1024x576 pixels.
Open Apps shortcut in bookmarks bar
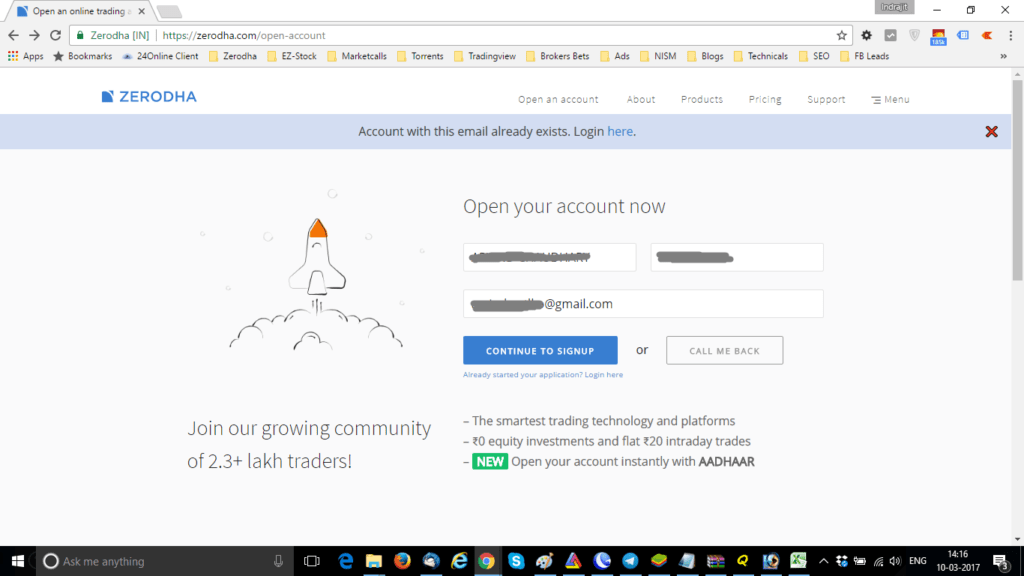(25, 56)
